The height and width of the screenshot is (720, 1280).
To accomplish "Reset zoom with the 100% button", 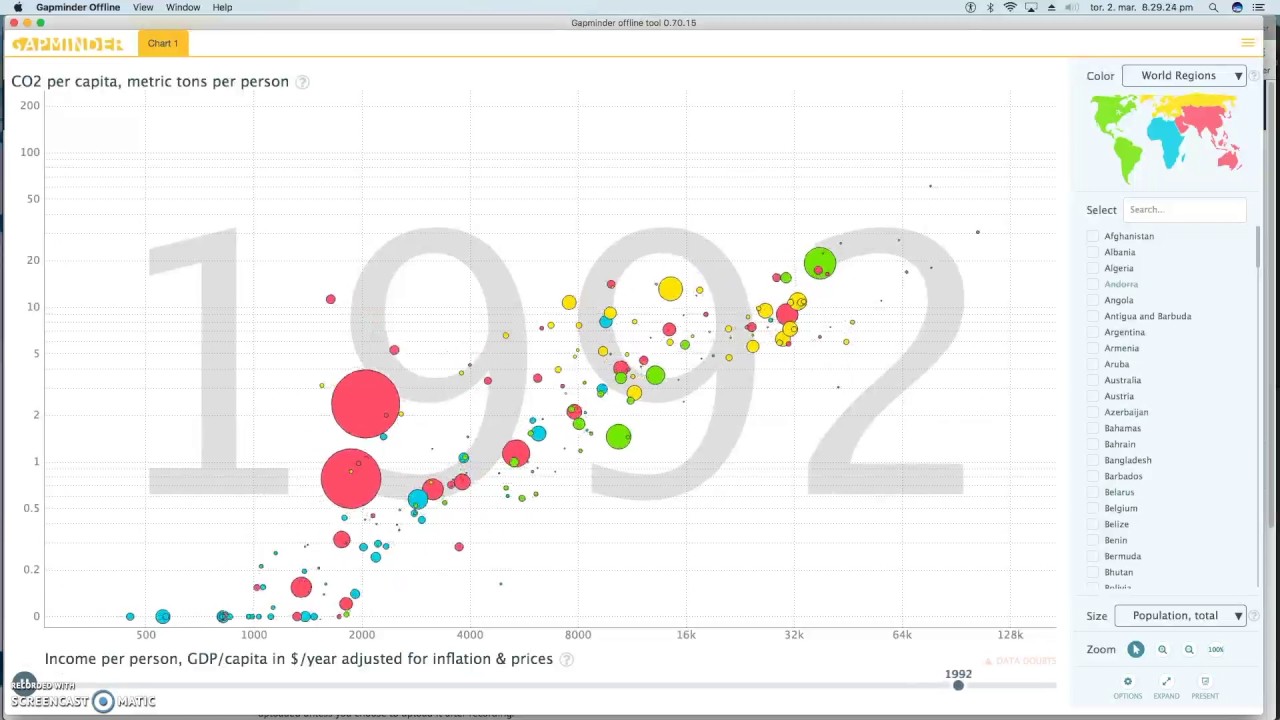I will coord(1215,650).
